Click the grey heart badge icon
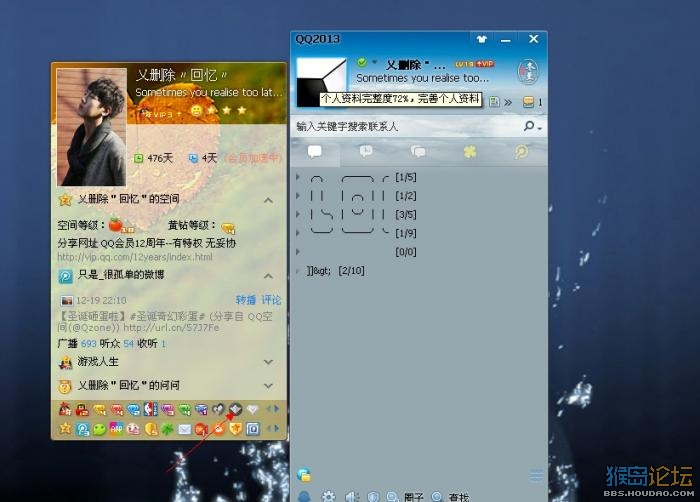This screenshot has height=502, width=700. pyautogui.click(x=218, y=409)
